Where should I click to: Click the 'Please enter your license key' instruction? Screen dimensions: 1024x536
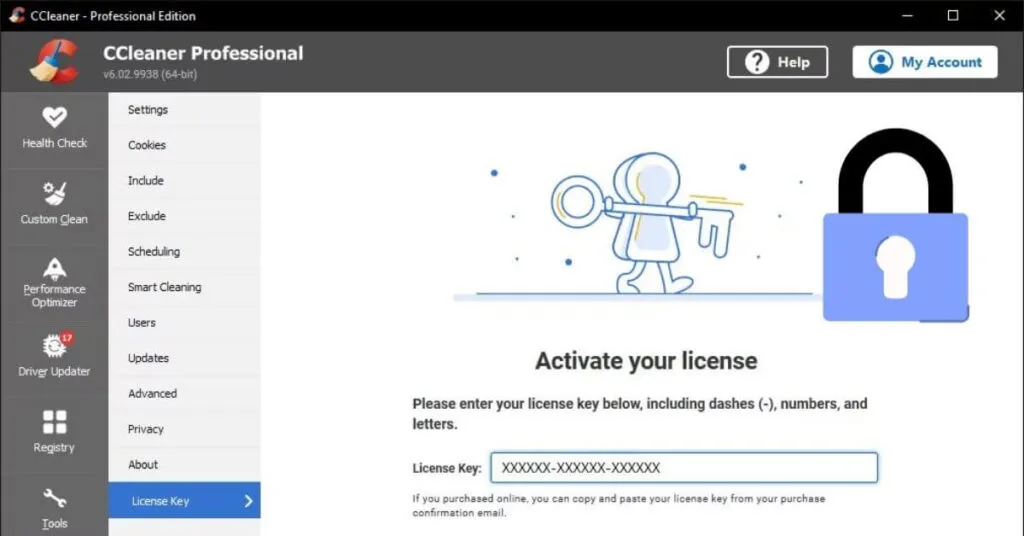pyautogui.click(x=640, y=413)
